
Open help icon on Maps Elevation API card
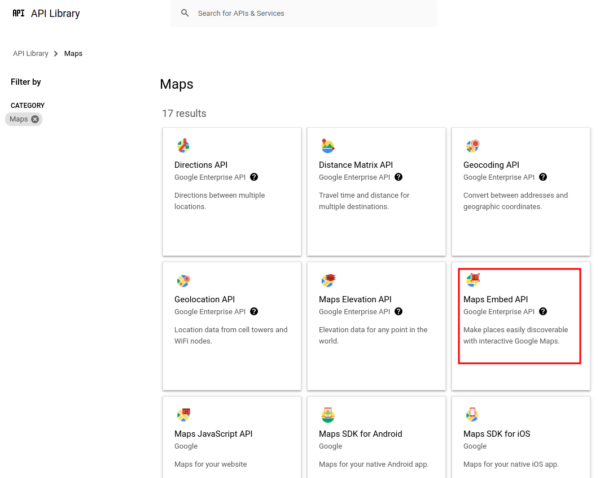(398, 312)
